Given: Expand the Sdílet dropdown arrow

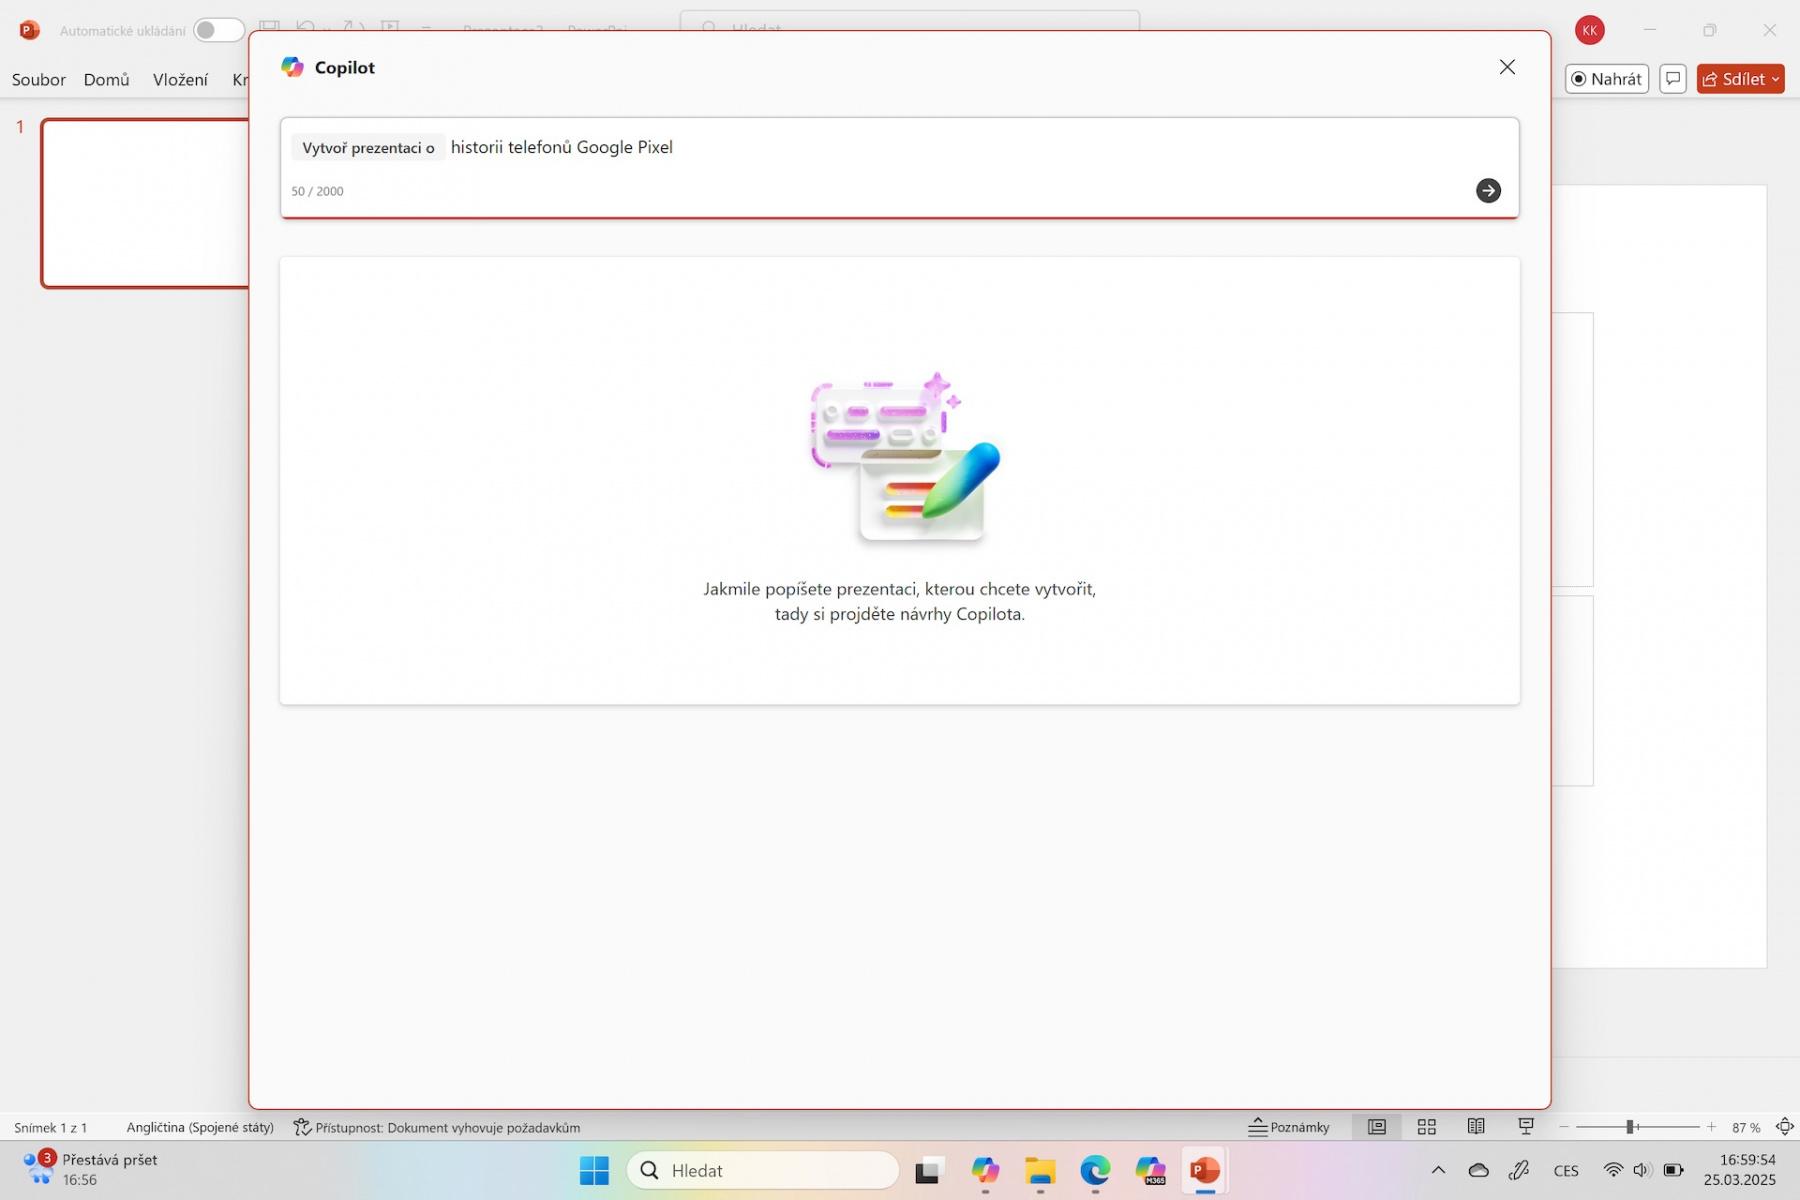Looking at the screenshot, I should (x=1776, y=79).
